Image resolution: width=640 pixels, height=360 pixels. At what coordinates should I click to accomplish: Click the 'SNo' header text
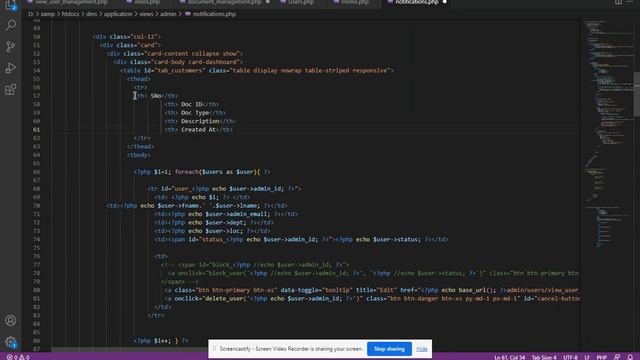click(x=156, y=96)
